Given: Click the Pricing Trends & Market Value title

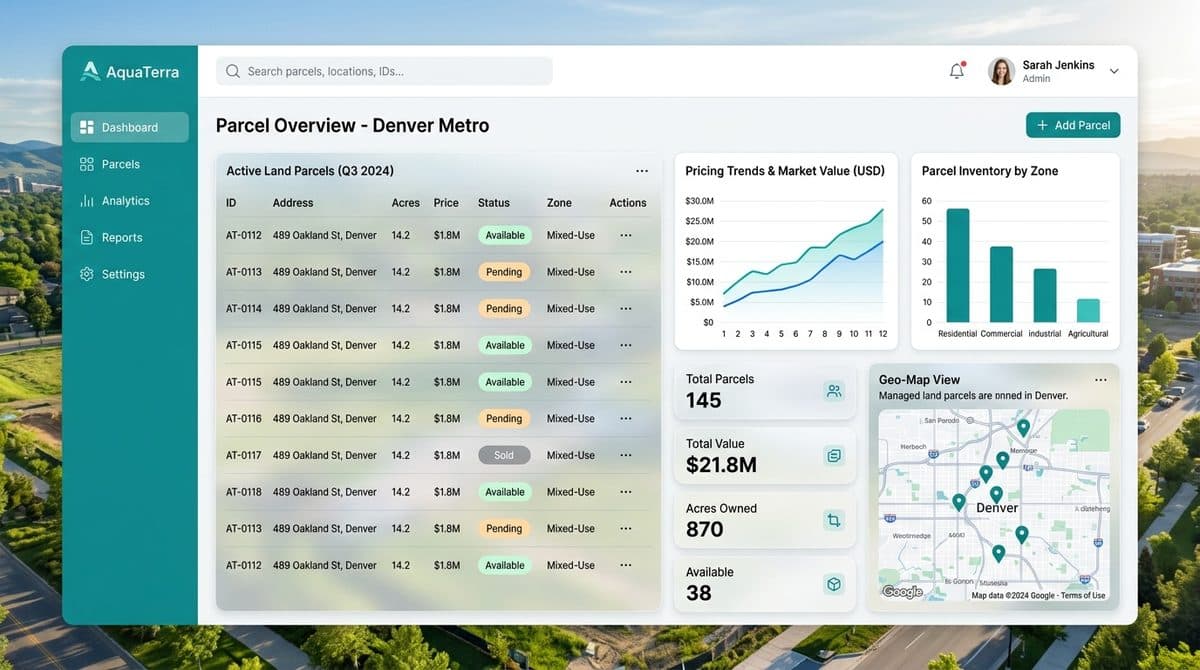Looking at the screenshot, I should (785, 171).
